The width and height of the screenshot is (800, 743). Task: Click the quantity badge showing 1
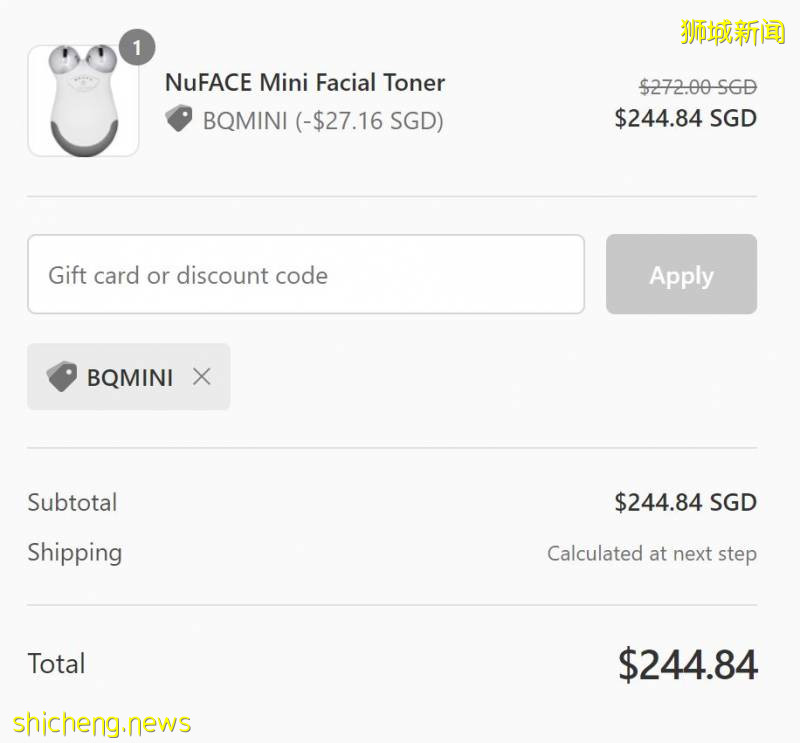click(x=137, y=47)
